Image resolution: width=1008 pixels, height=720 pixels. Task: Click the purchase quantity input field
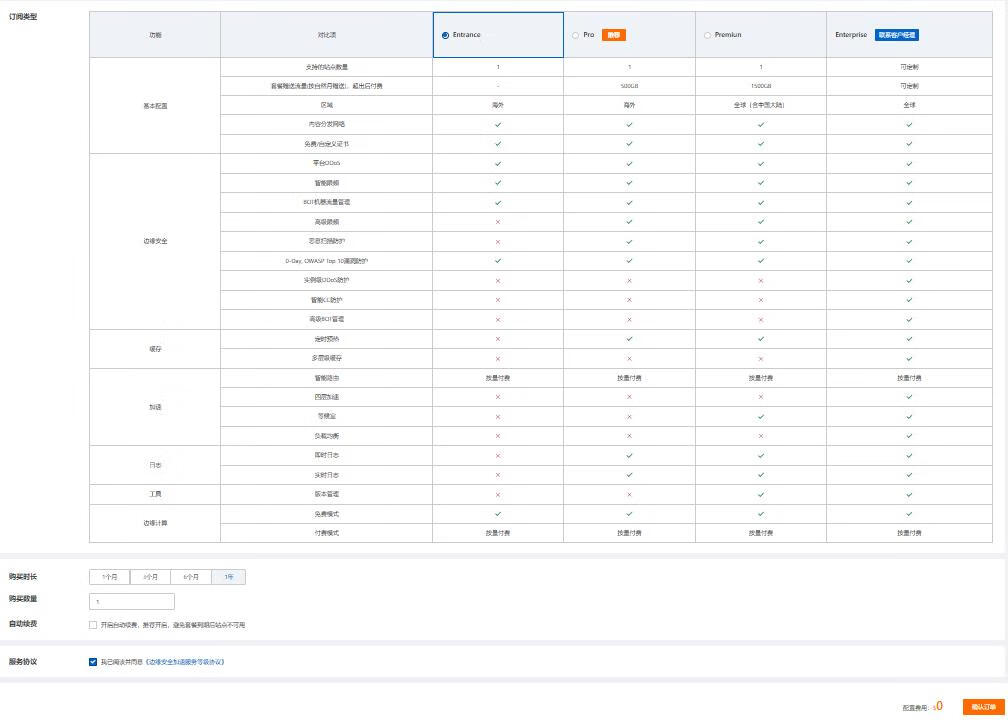(x=132, y=602)
